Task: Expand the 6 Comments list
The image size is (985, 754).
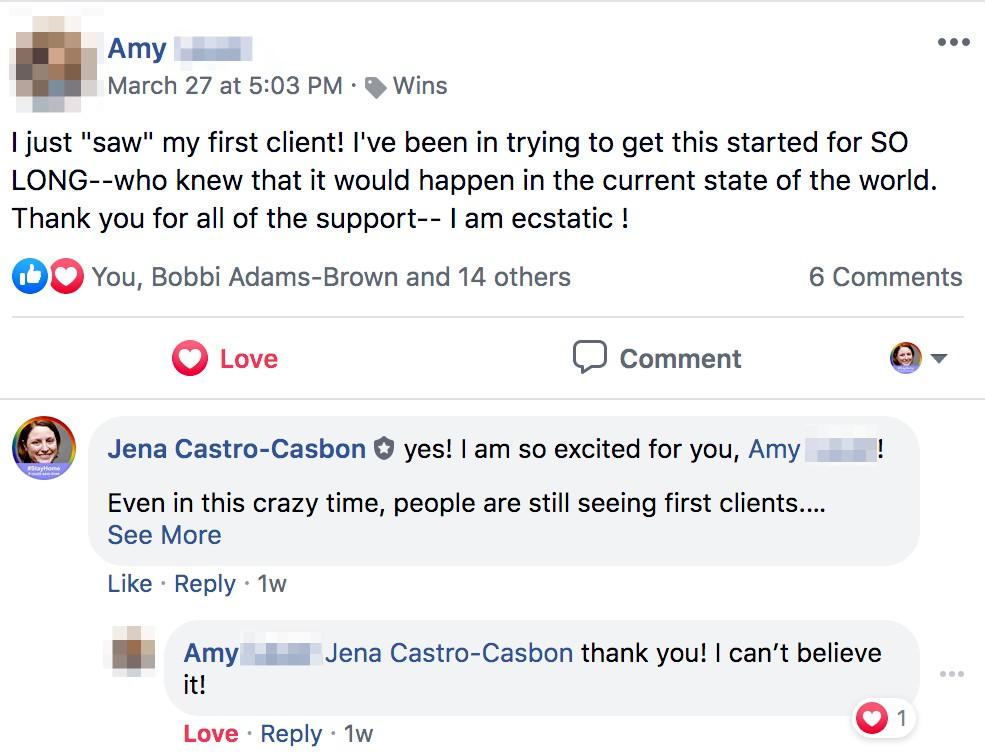Action: point(885,277)
